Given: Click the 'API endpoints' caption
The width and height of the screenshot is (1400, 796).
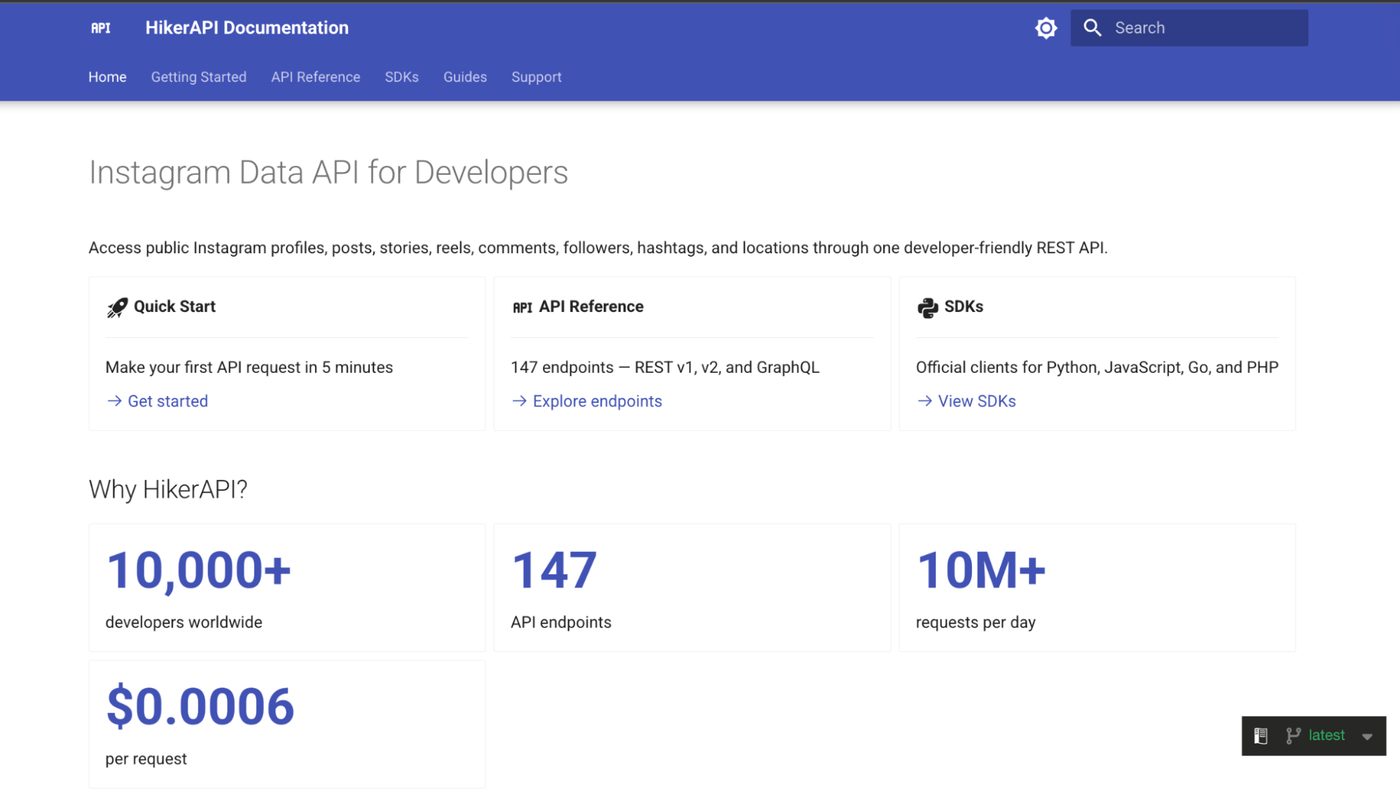Looking at the screenshot, I should coord(561,622).
